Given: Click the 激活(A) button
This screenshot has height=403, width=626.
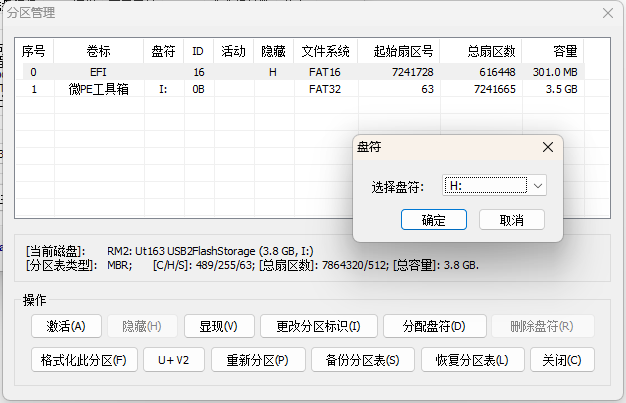Looking at the screenshot, I should [66, 326].
